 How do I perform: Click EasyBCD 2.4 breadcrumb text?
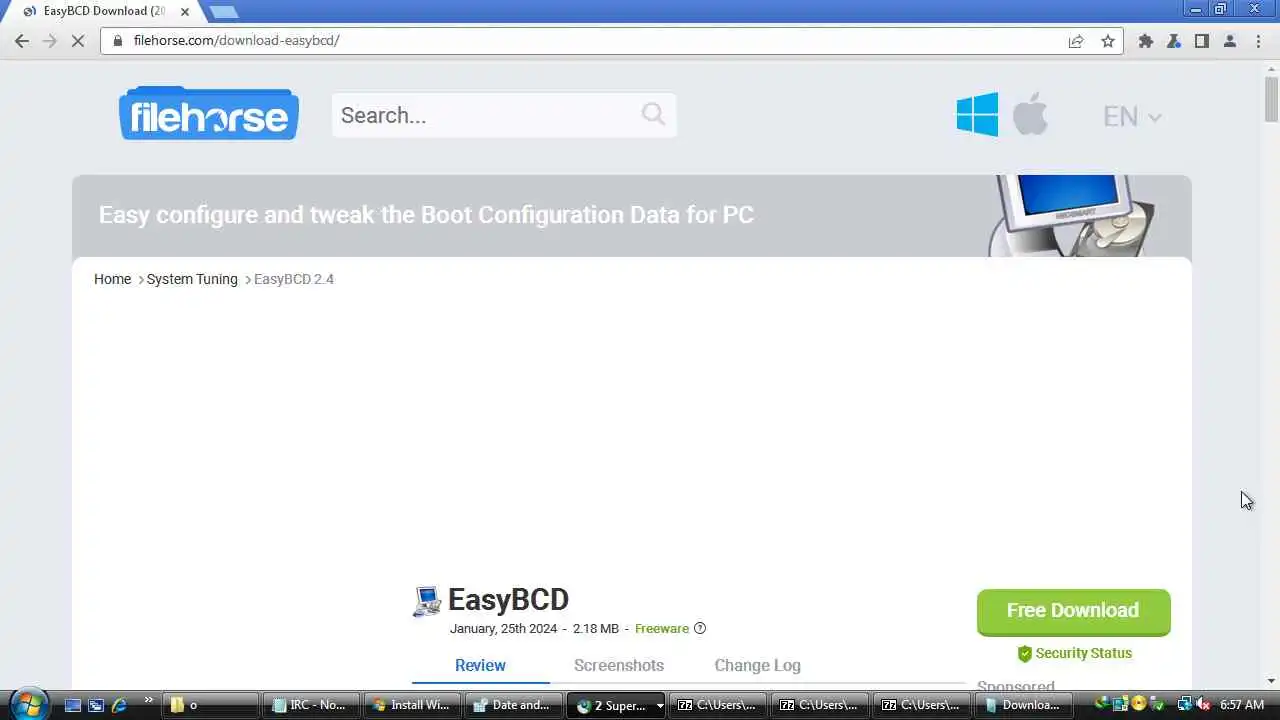(294, 279)
